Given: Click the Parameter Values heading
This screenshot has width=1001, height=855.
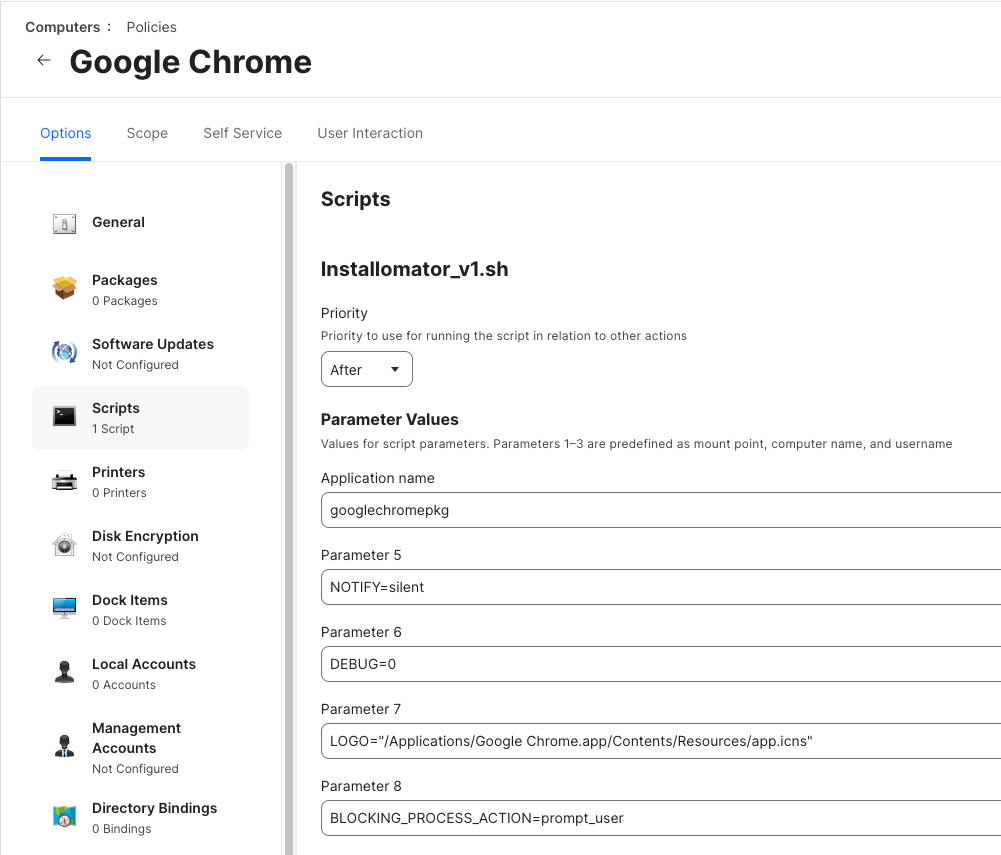Looking at the screenshot, I should pos(389,420).
